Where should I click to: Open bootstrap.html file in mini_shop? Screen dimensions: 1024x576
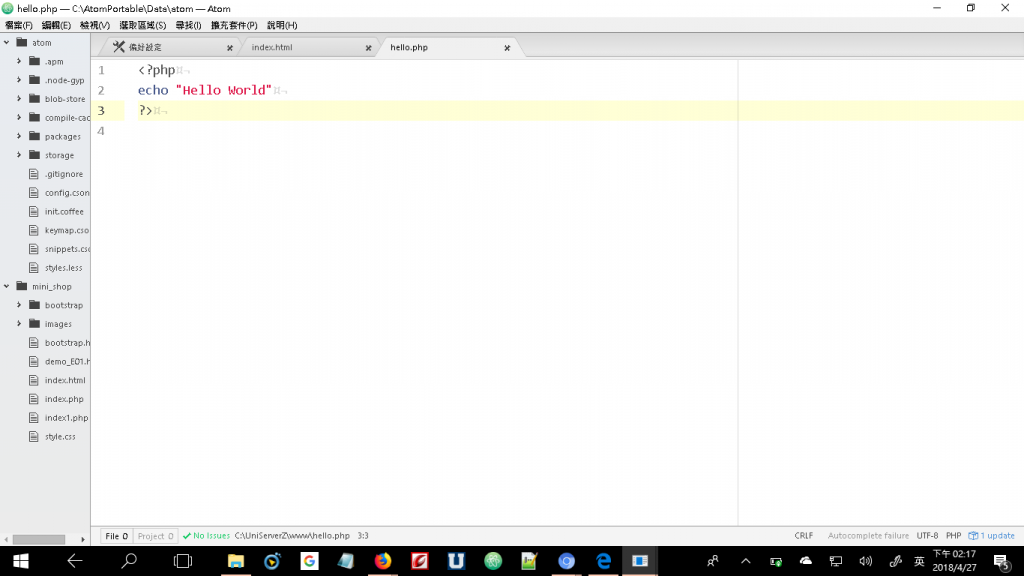click(67, 342)
